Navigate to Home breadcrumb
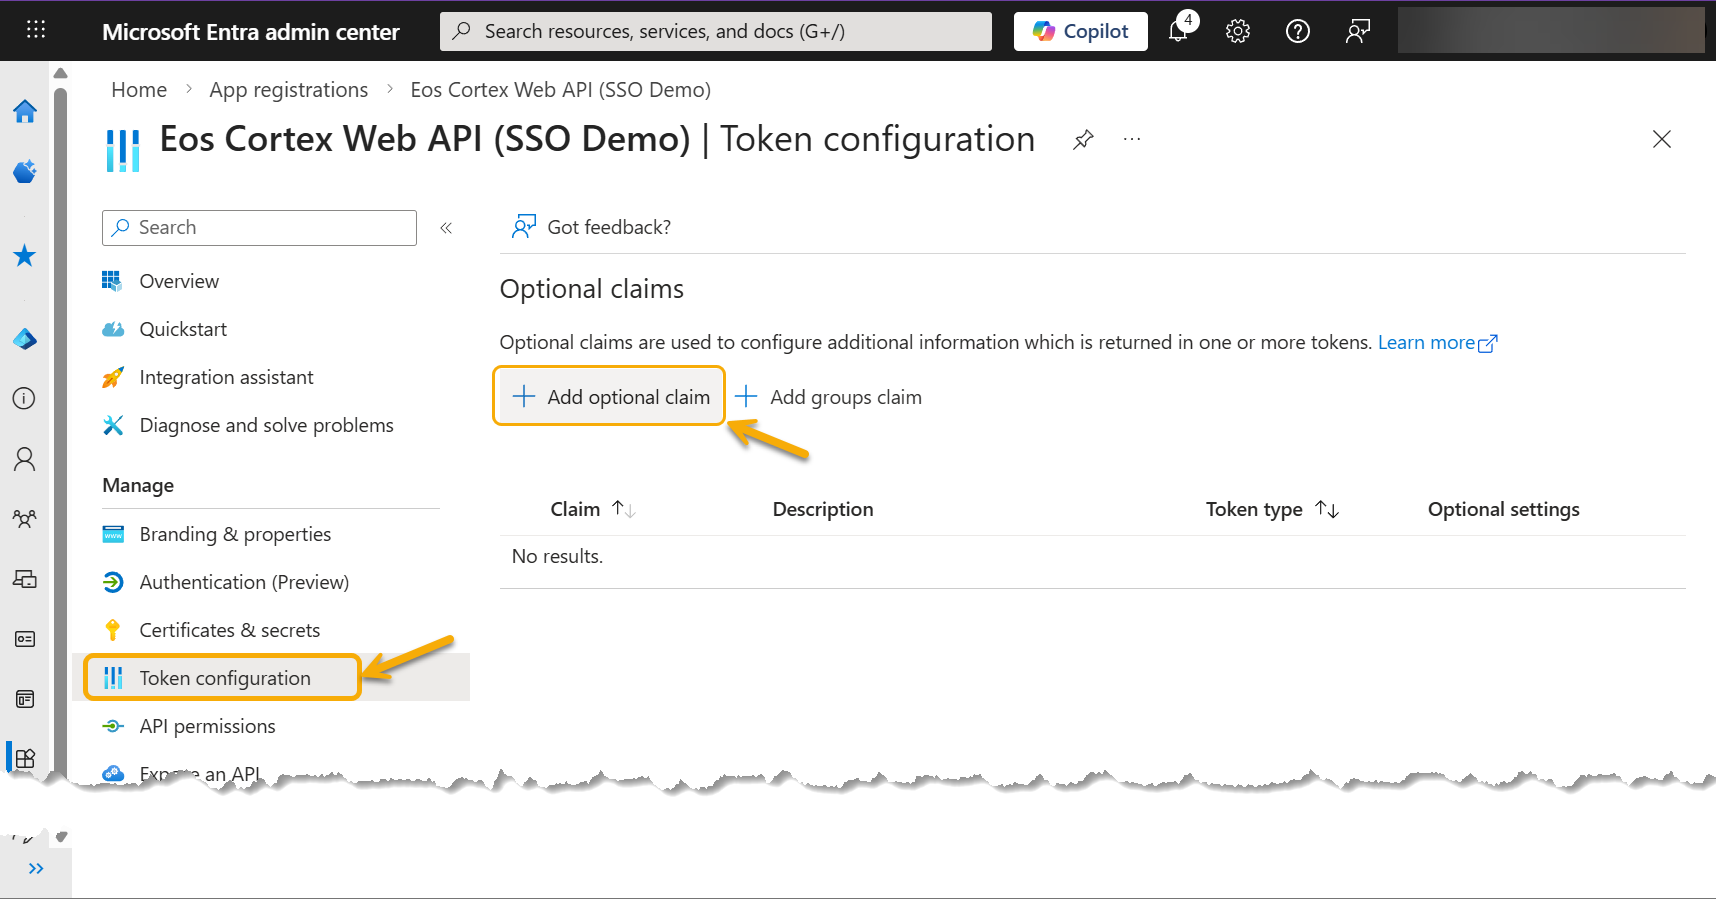Viewport: 1716px width, 899px height. pyautogui.click(x=139, y=90)
